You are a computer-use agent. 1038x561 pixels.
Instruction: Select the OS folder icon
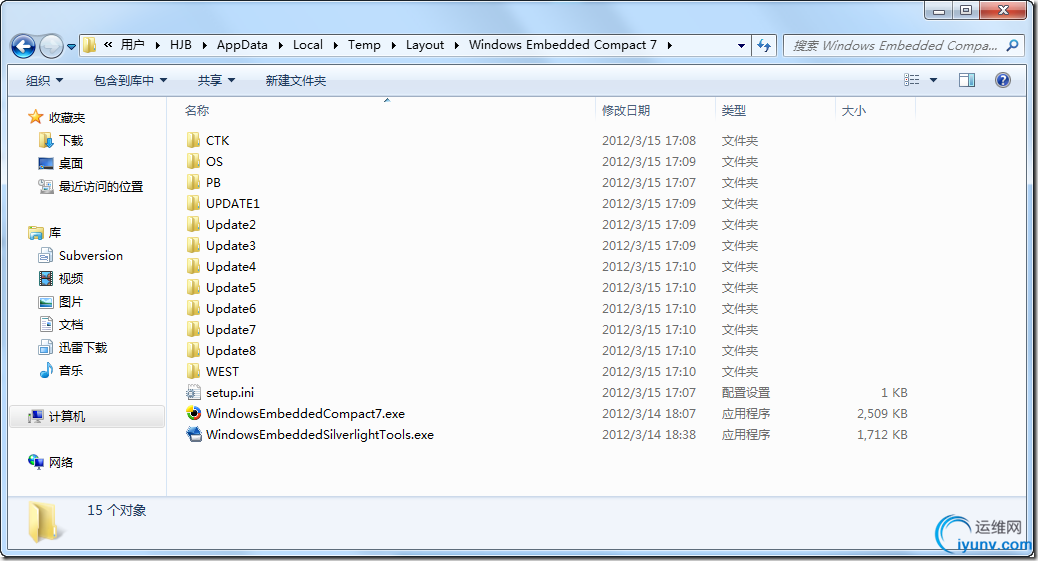pyautogui.click(x=193, y=161)
